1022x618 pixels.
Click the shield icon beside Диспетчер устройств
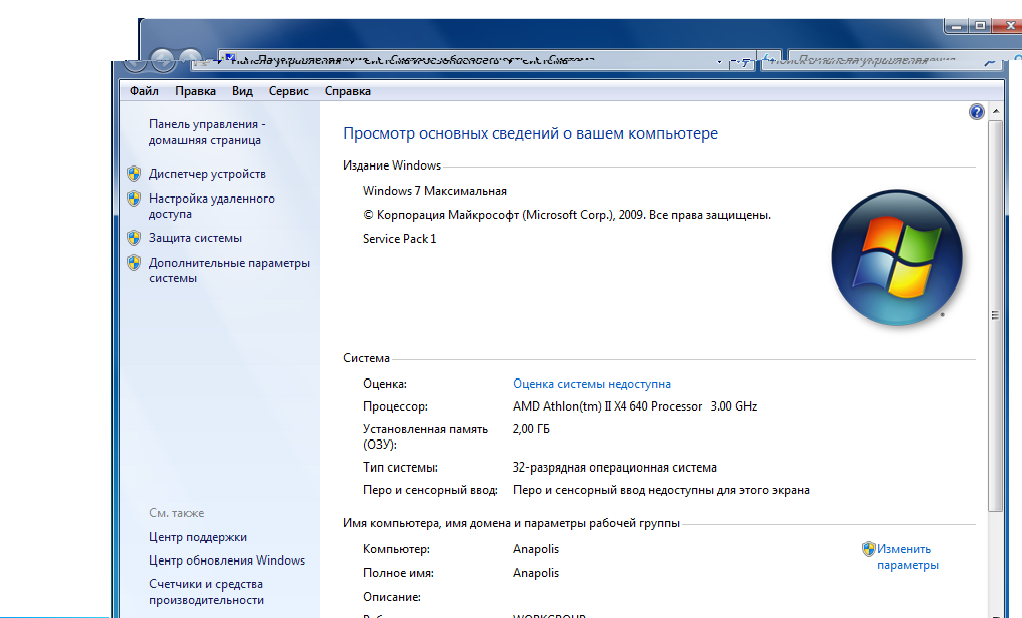click(x=134, y=173)
